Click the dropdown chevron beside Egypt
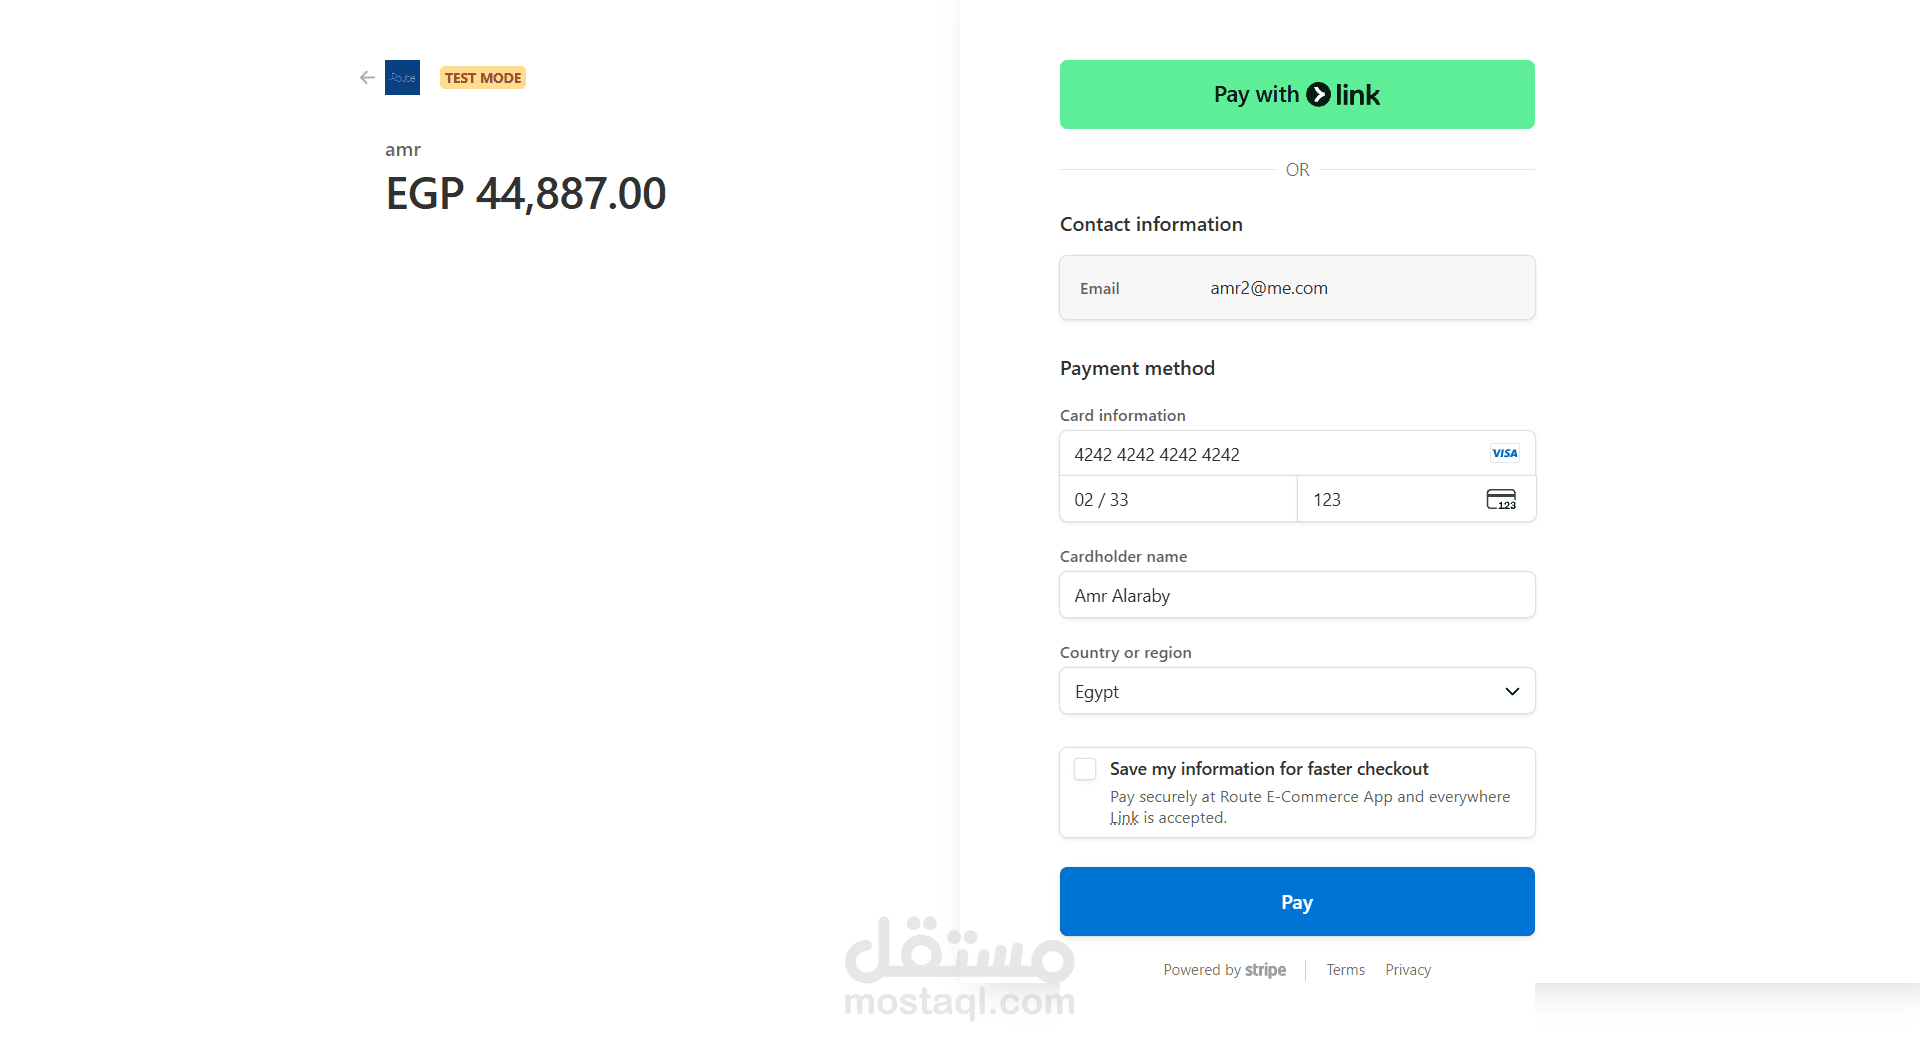The width and height of the screenshot is (1920, 1043). [1512, 692]
